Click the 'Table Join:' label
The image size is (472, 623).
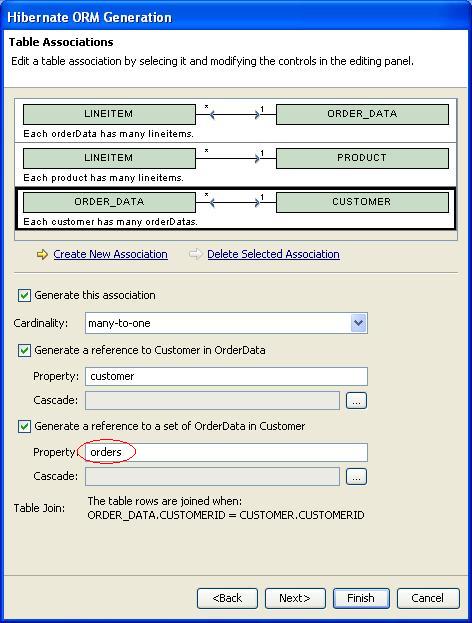tap(39, 508)
